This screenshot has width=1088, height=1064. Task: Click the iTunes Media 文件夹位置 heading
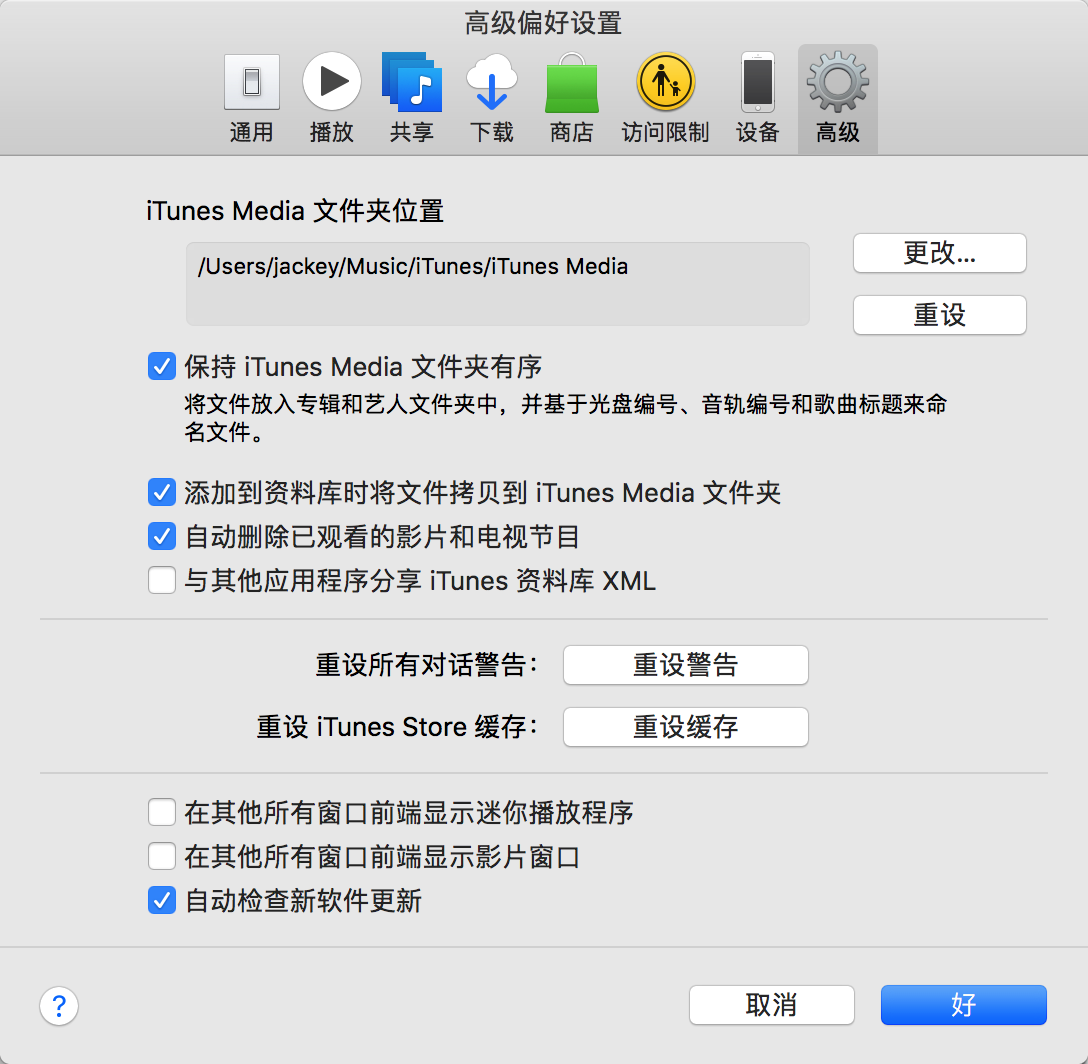click(295, 211)
